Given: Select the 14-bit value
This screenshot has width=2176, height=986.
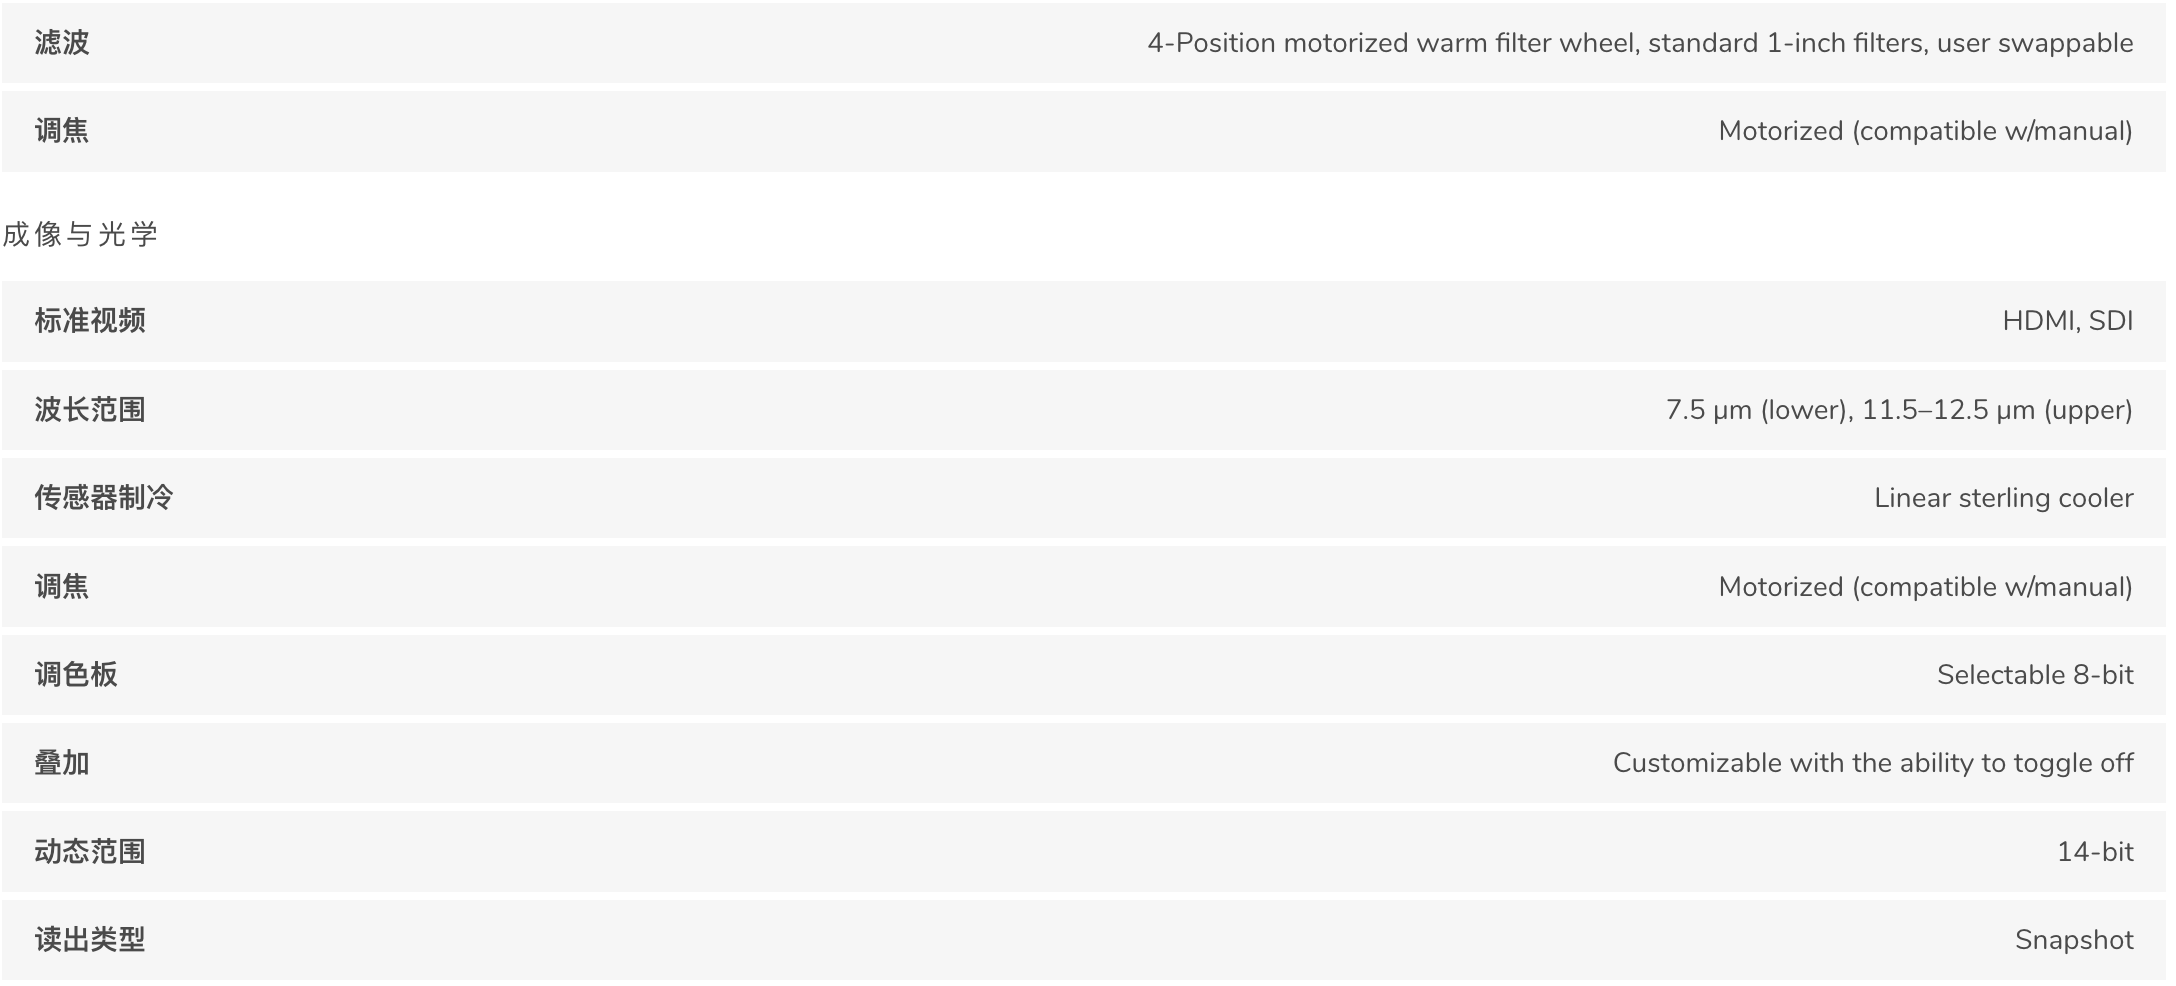Looking at the screenshot, I should coord(2095,852).
